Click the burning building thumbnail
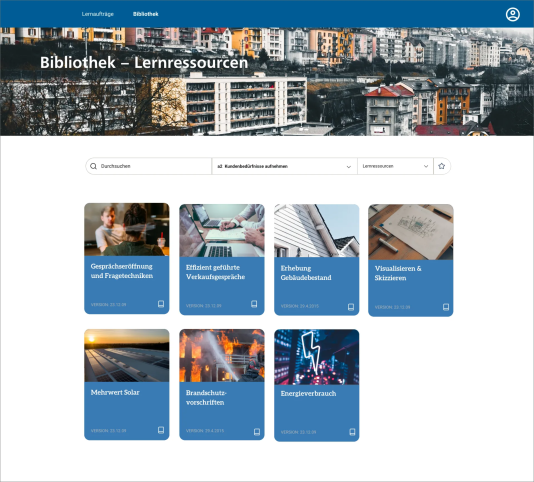This screenshot has width=534, height=482. (x=222, y=355)
